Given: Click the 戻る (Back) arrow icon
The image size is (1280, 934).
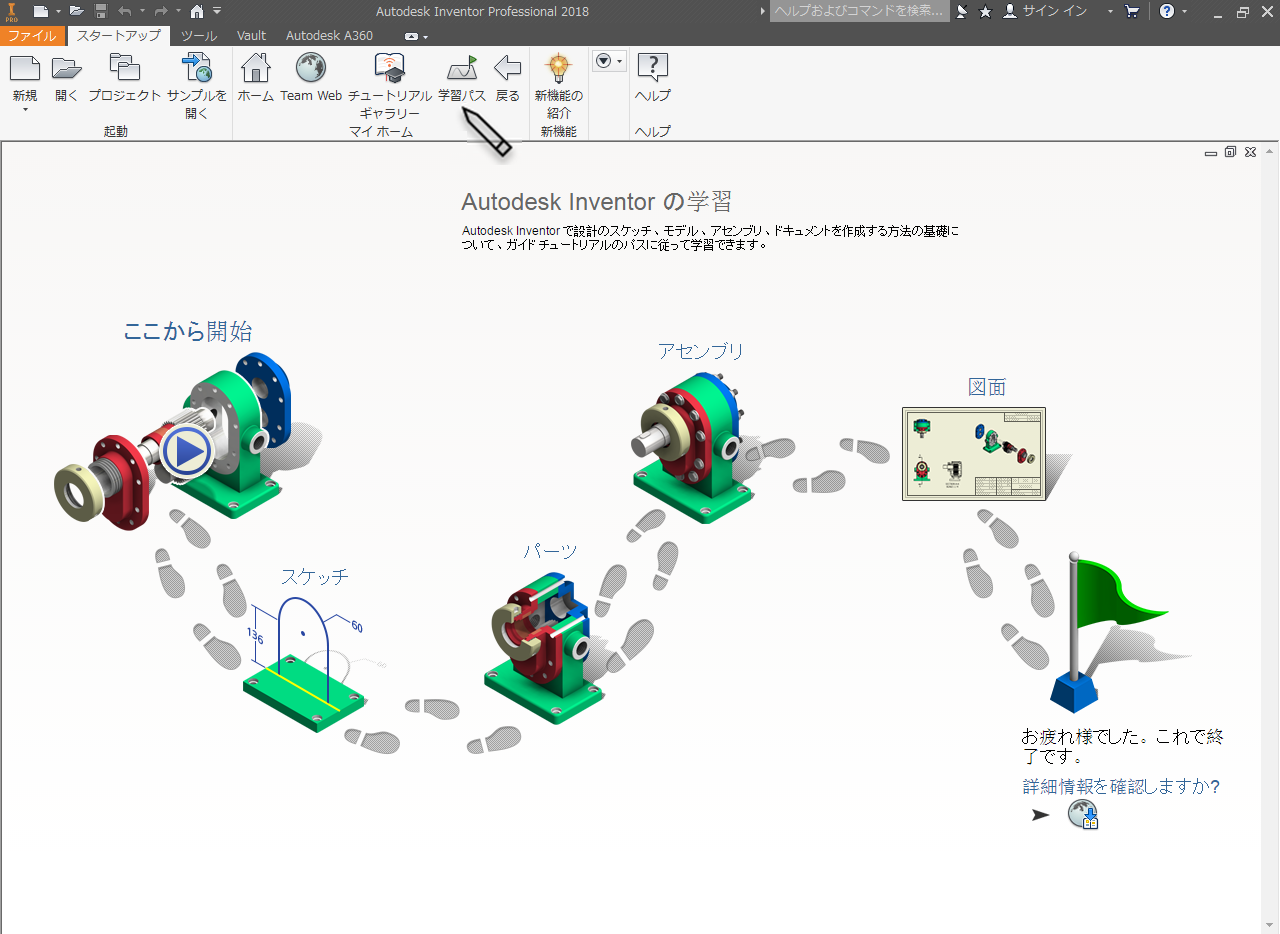Looking at the screenshot, I should coord(508,68).
